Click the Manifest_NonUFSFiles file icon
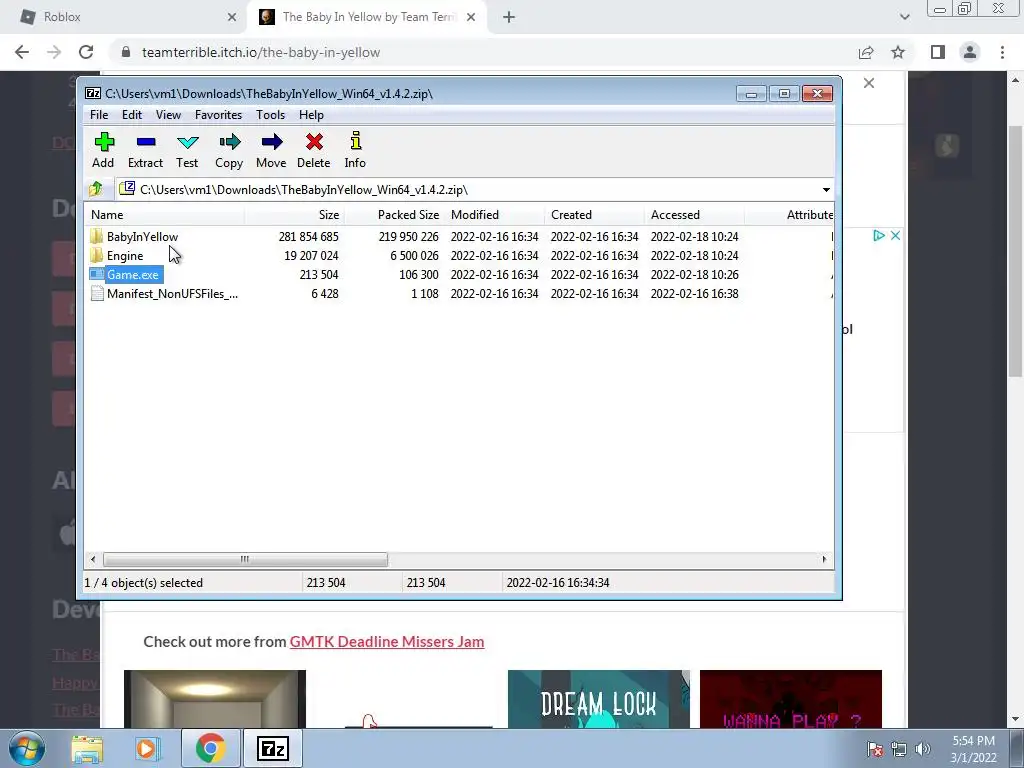The image size is (1024, 768). click(x=97, y=294)
